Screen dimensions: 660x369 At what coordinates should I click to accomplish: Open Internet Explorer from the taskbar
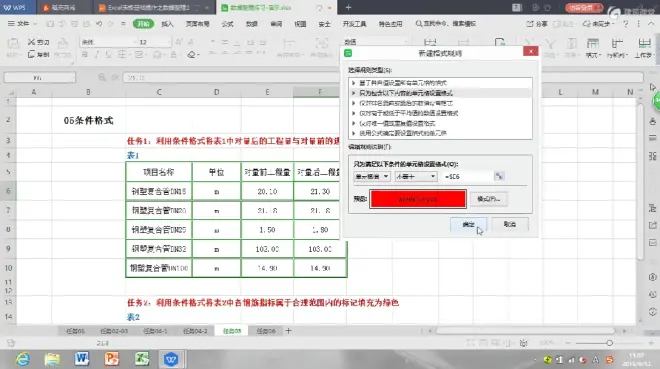click(x=23, y=359)
